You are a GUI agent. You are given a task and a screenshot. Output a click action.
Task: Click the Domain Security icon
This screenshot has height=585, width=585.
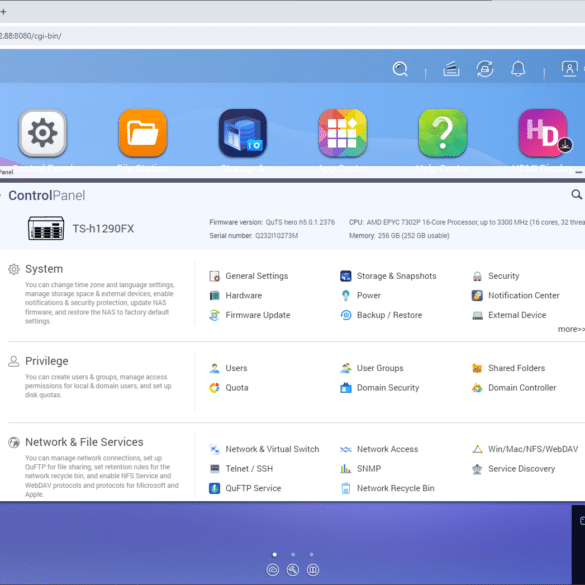[x=346, y=388]
